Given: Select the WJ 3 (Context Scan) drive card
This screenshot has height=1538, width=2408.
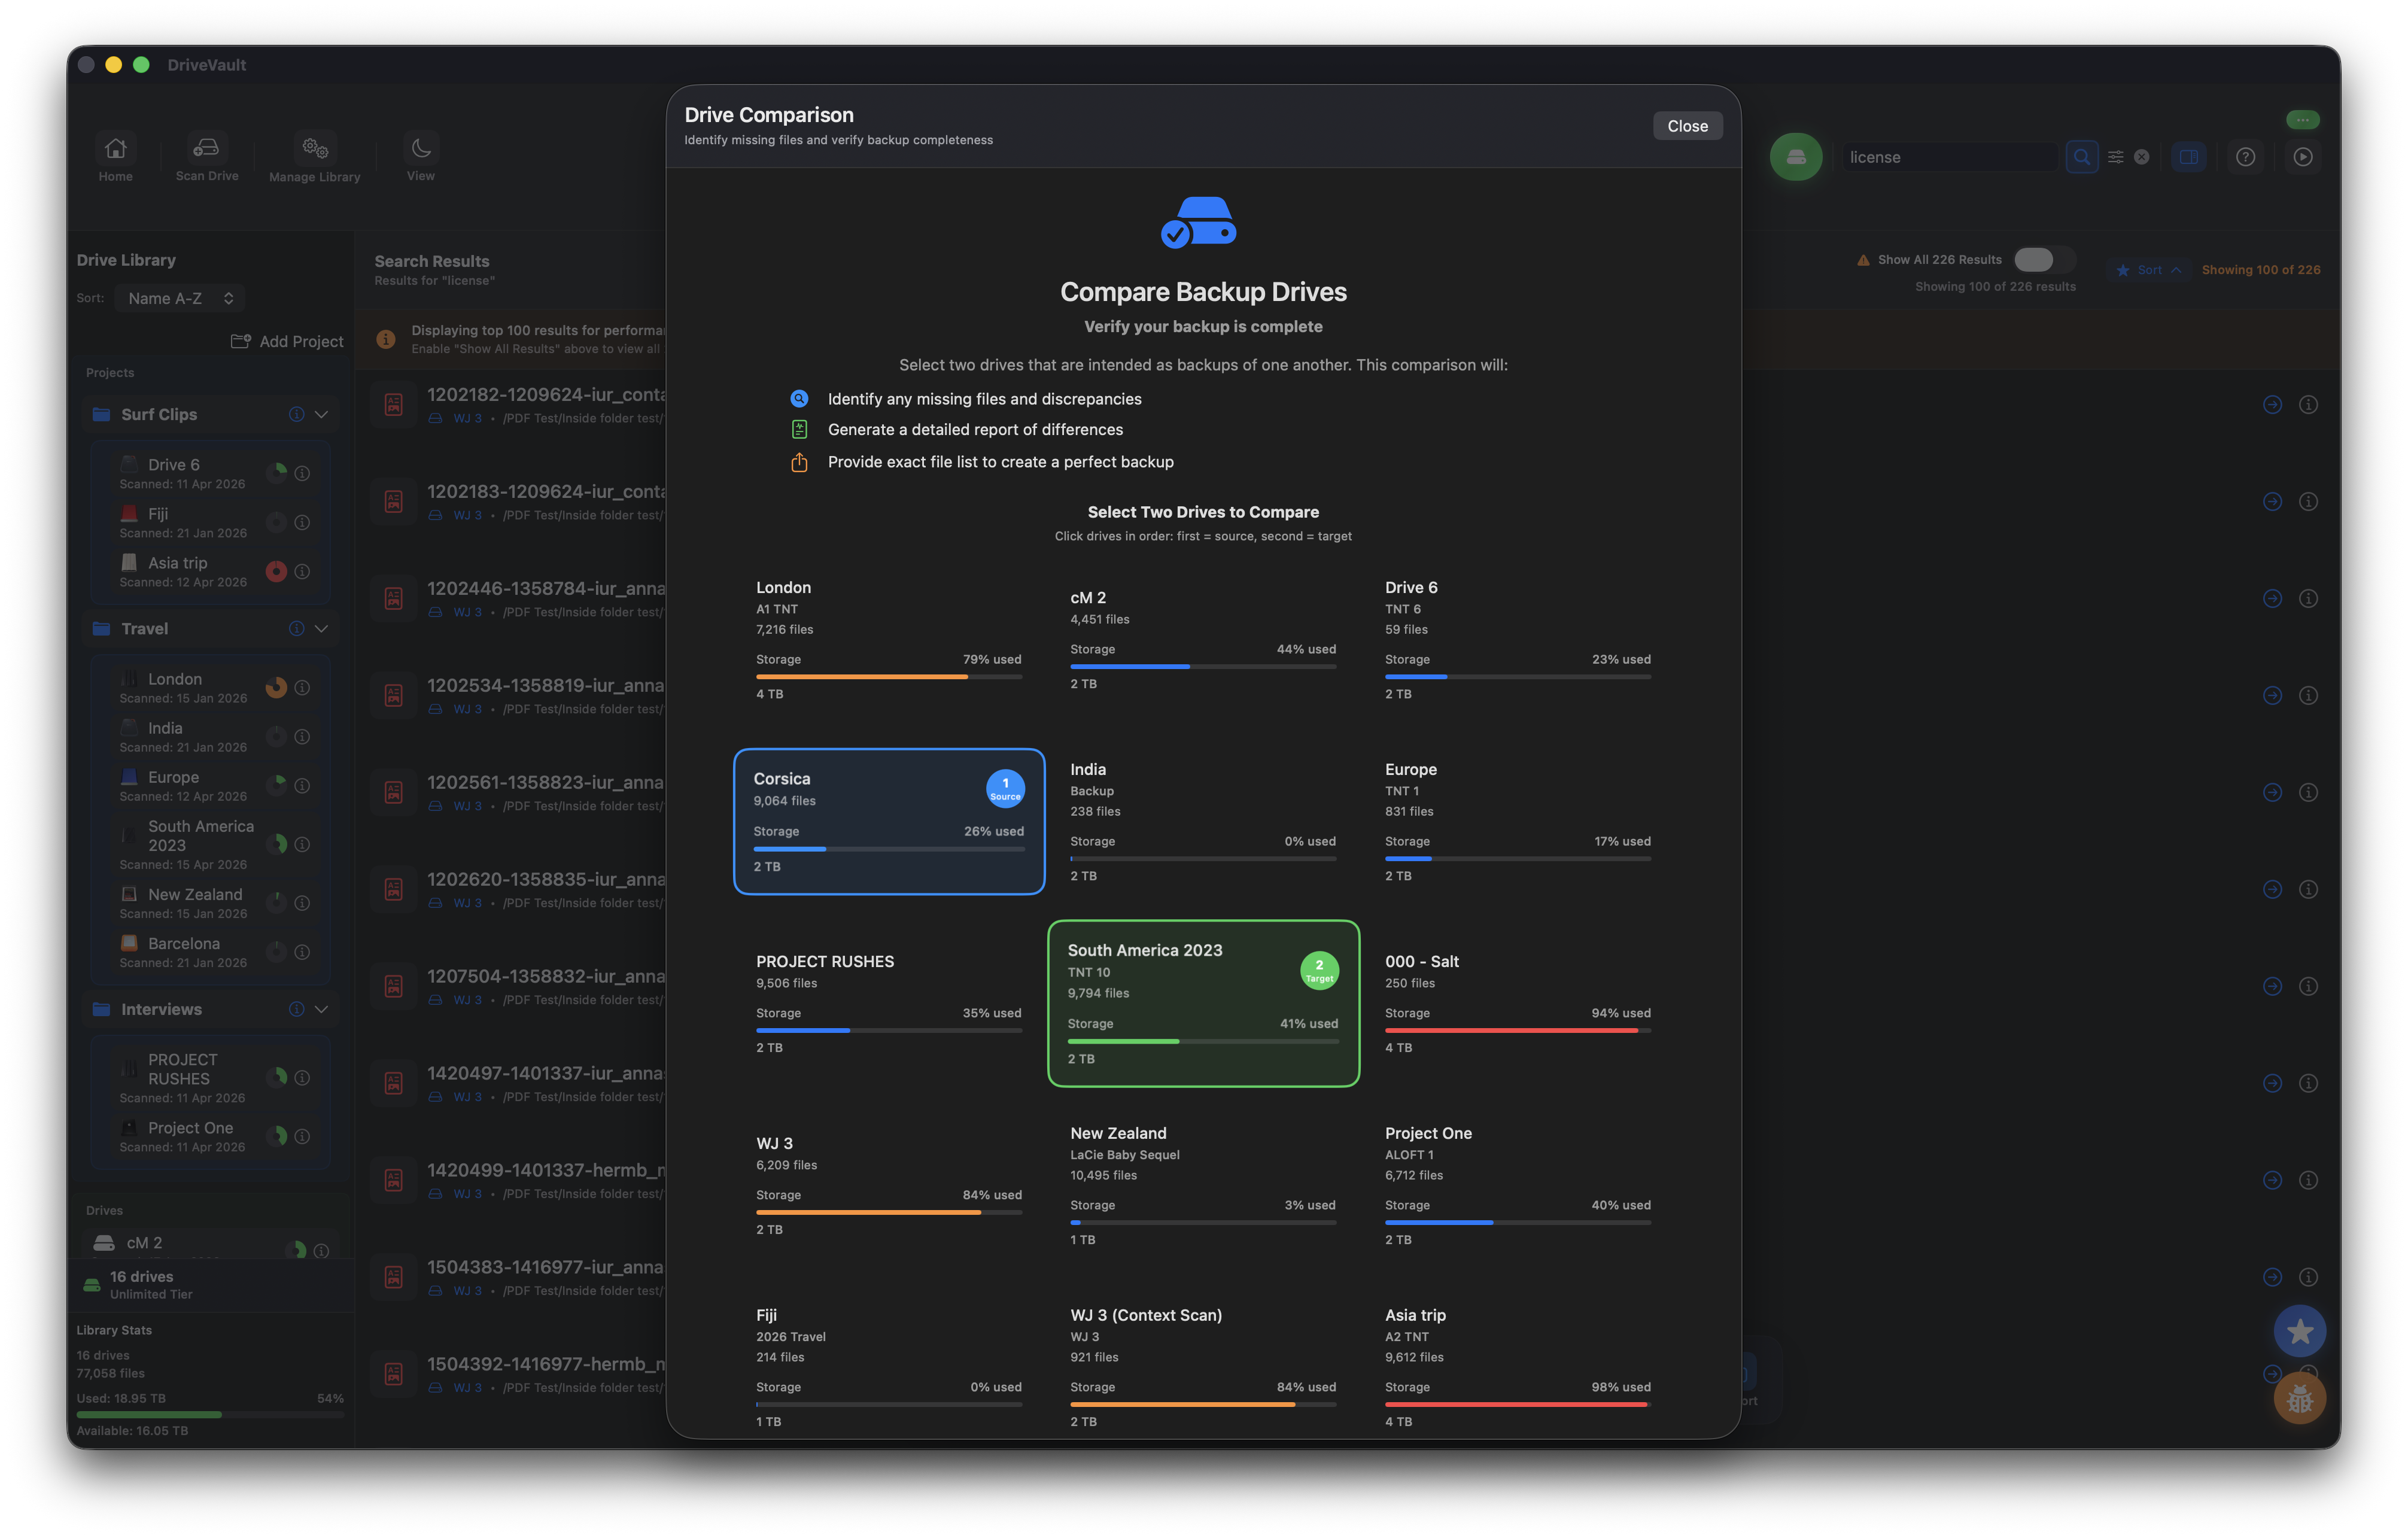Looking at the screenshot, I should click(1203, 1367).
